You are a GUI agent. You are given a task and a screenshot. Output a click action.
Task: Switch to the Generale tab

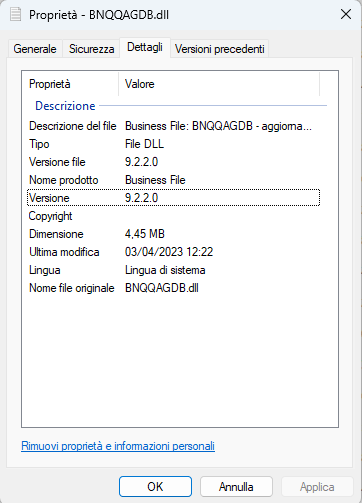point(35,49)
